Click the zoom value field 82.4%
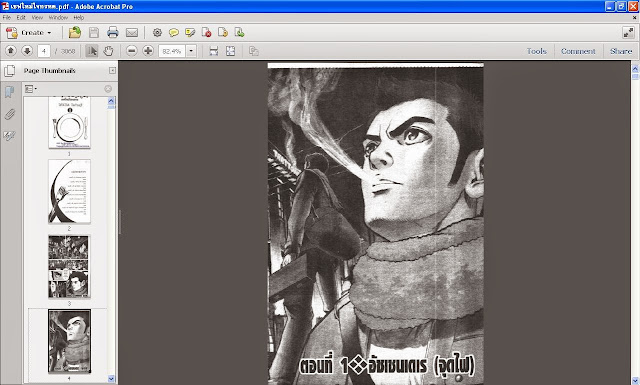Screen dimensions: 640x385 172,51
